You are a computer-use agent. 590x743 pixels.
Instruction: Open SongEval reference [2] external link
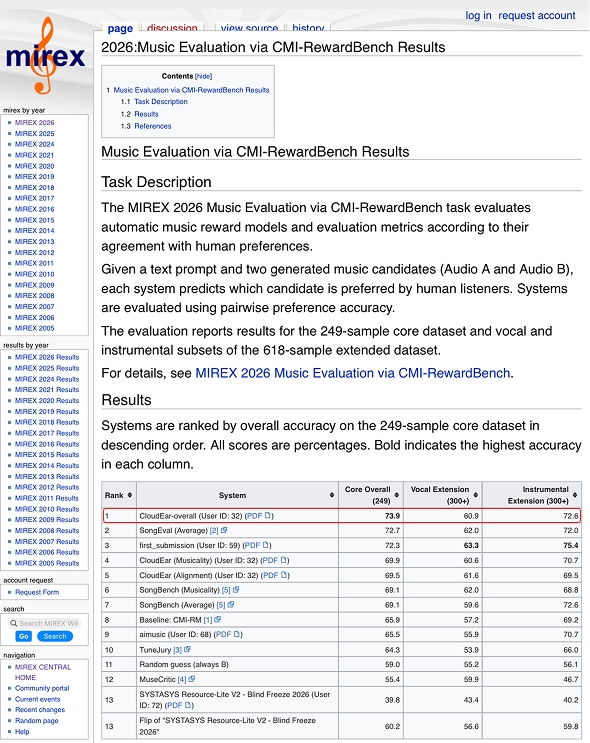tap(218, 530)
